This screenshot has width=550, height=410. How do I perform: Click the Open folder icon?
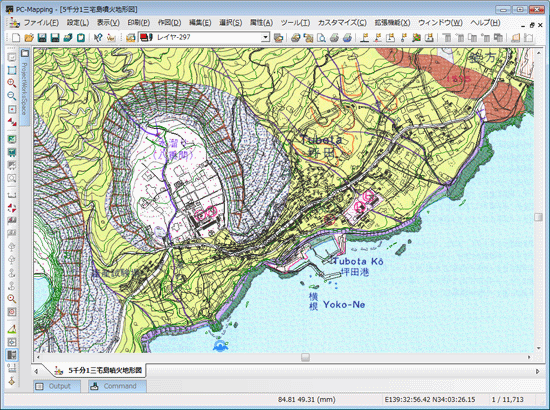click(x=29, y=38)
